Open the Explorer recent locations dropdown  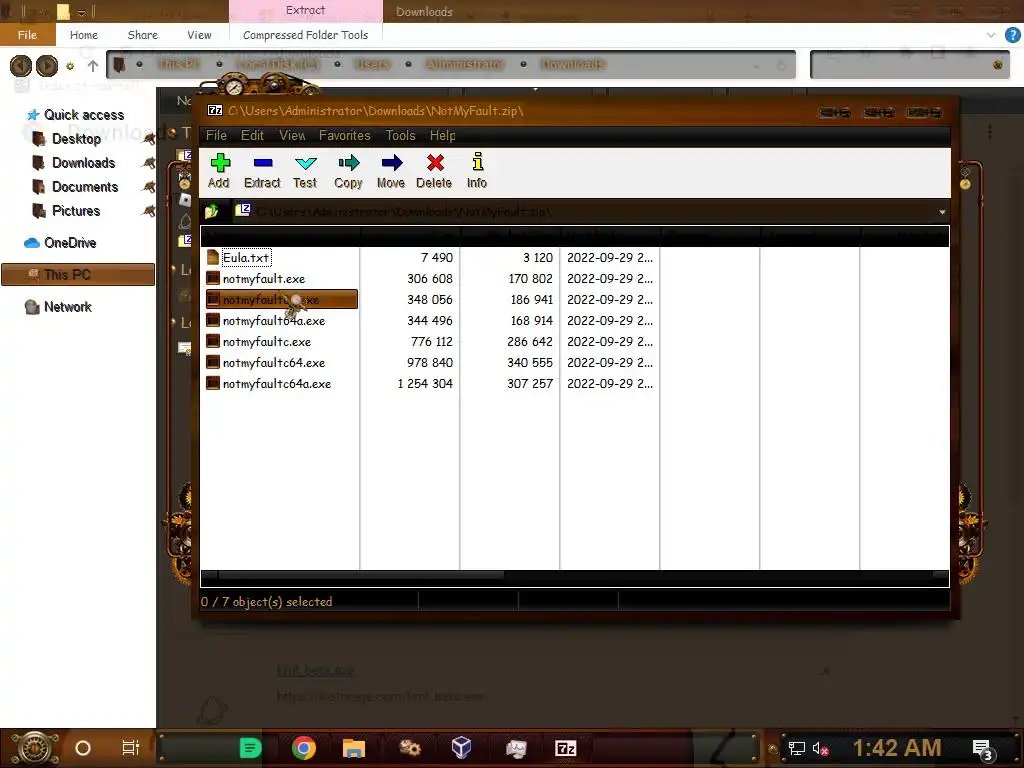click(71, 66)
